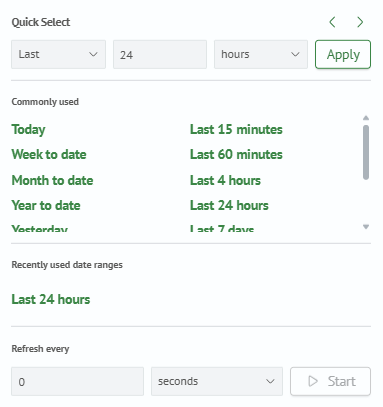Select Month to date range

point(52,180)
